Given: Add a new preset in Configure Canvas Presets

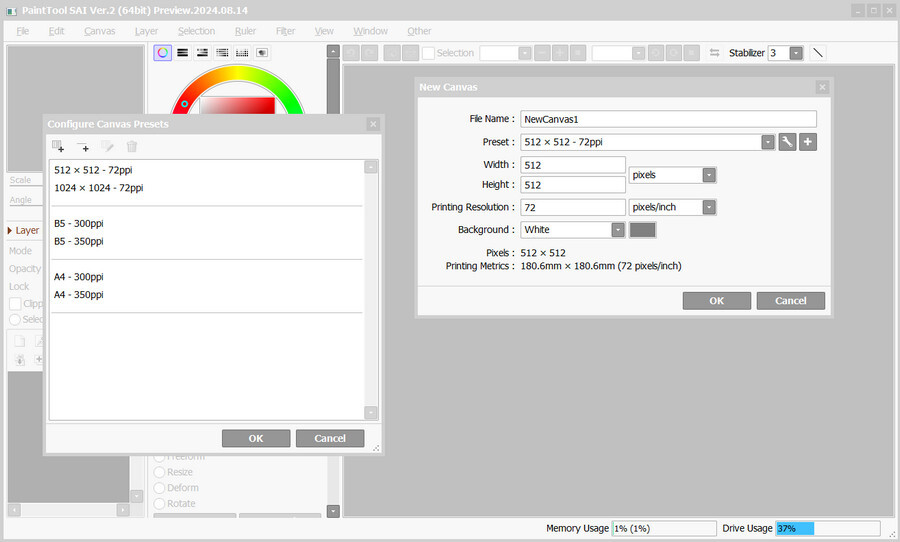Looking at the screenshot, I should pyautogui.click(x=58, y=146).
